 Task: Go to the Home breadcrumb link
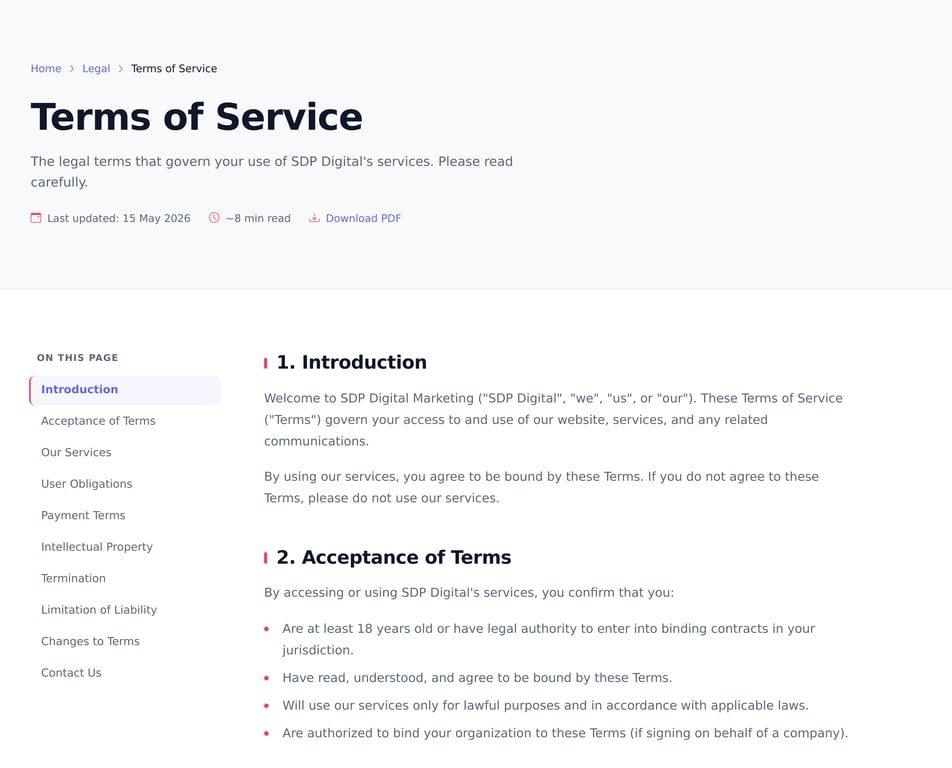click(46, 69)
